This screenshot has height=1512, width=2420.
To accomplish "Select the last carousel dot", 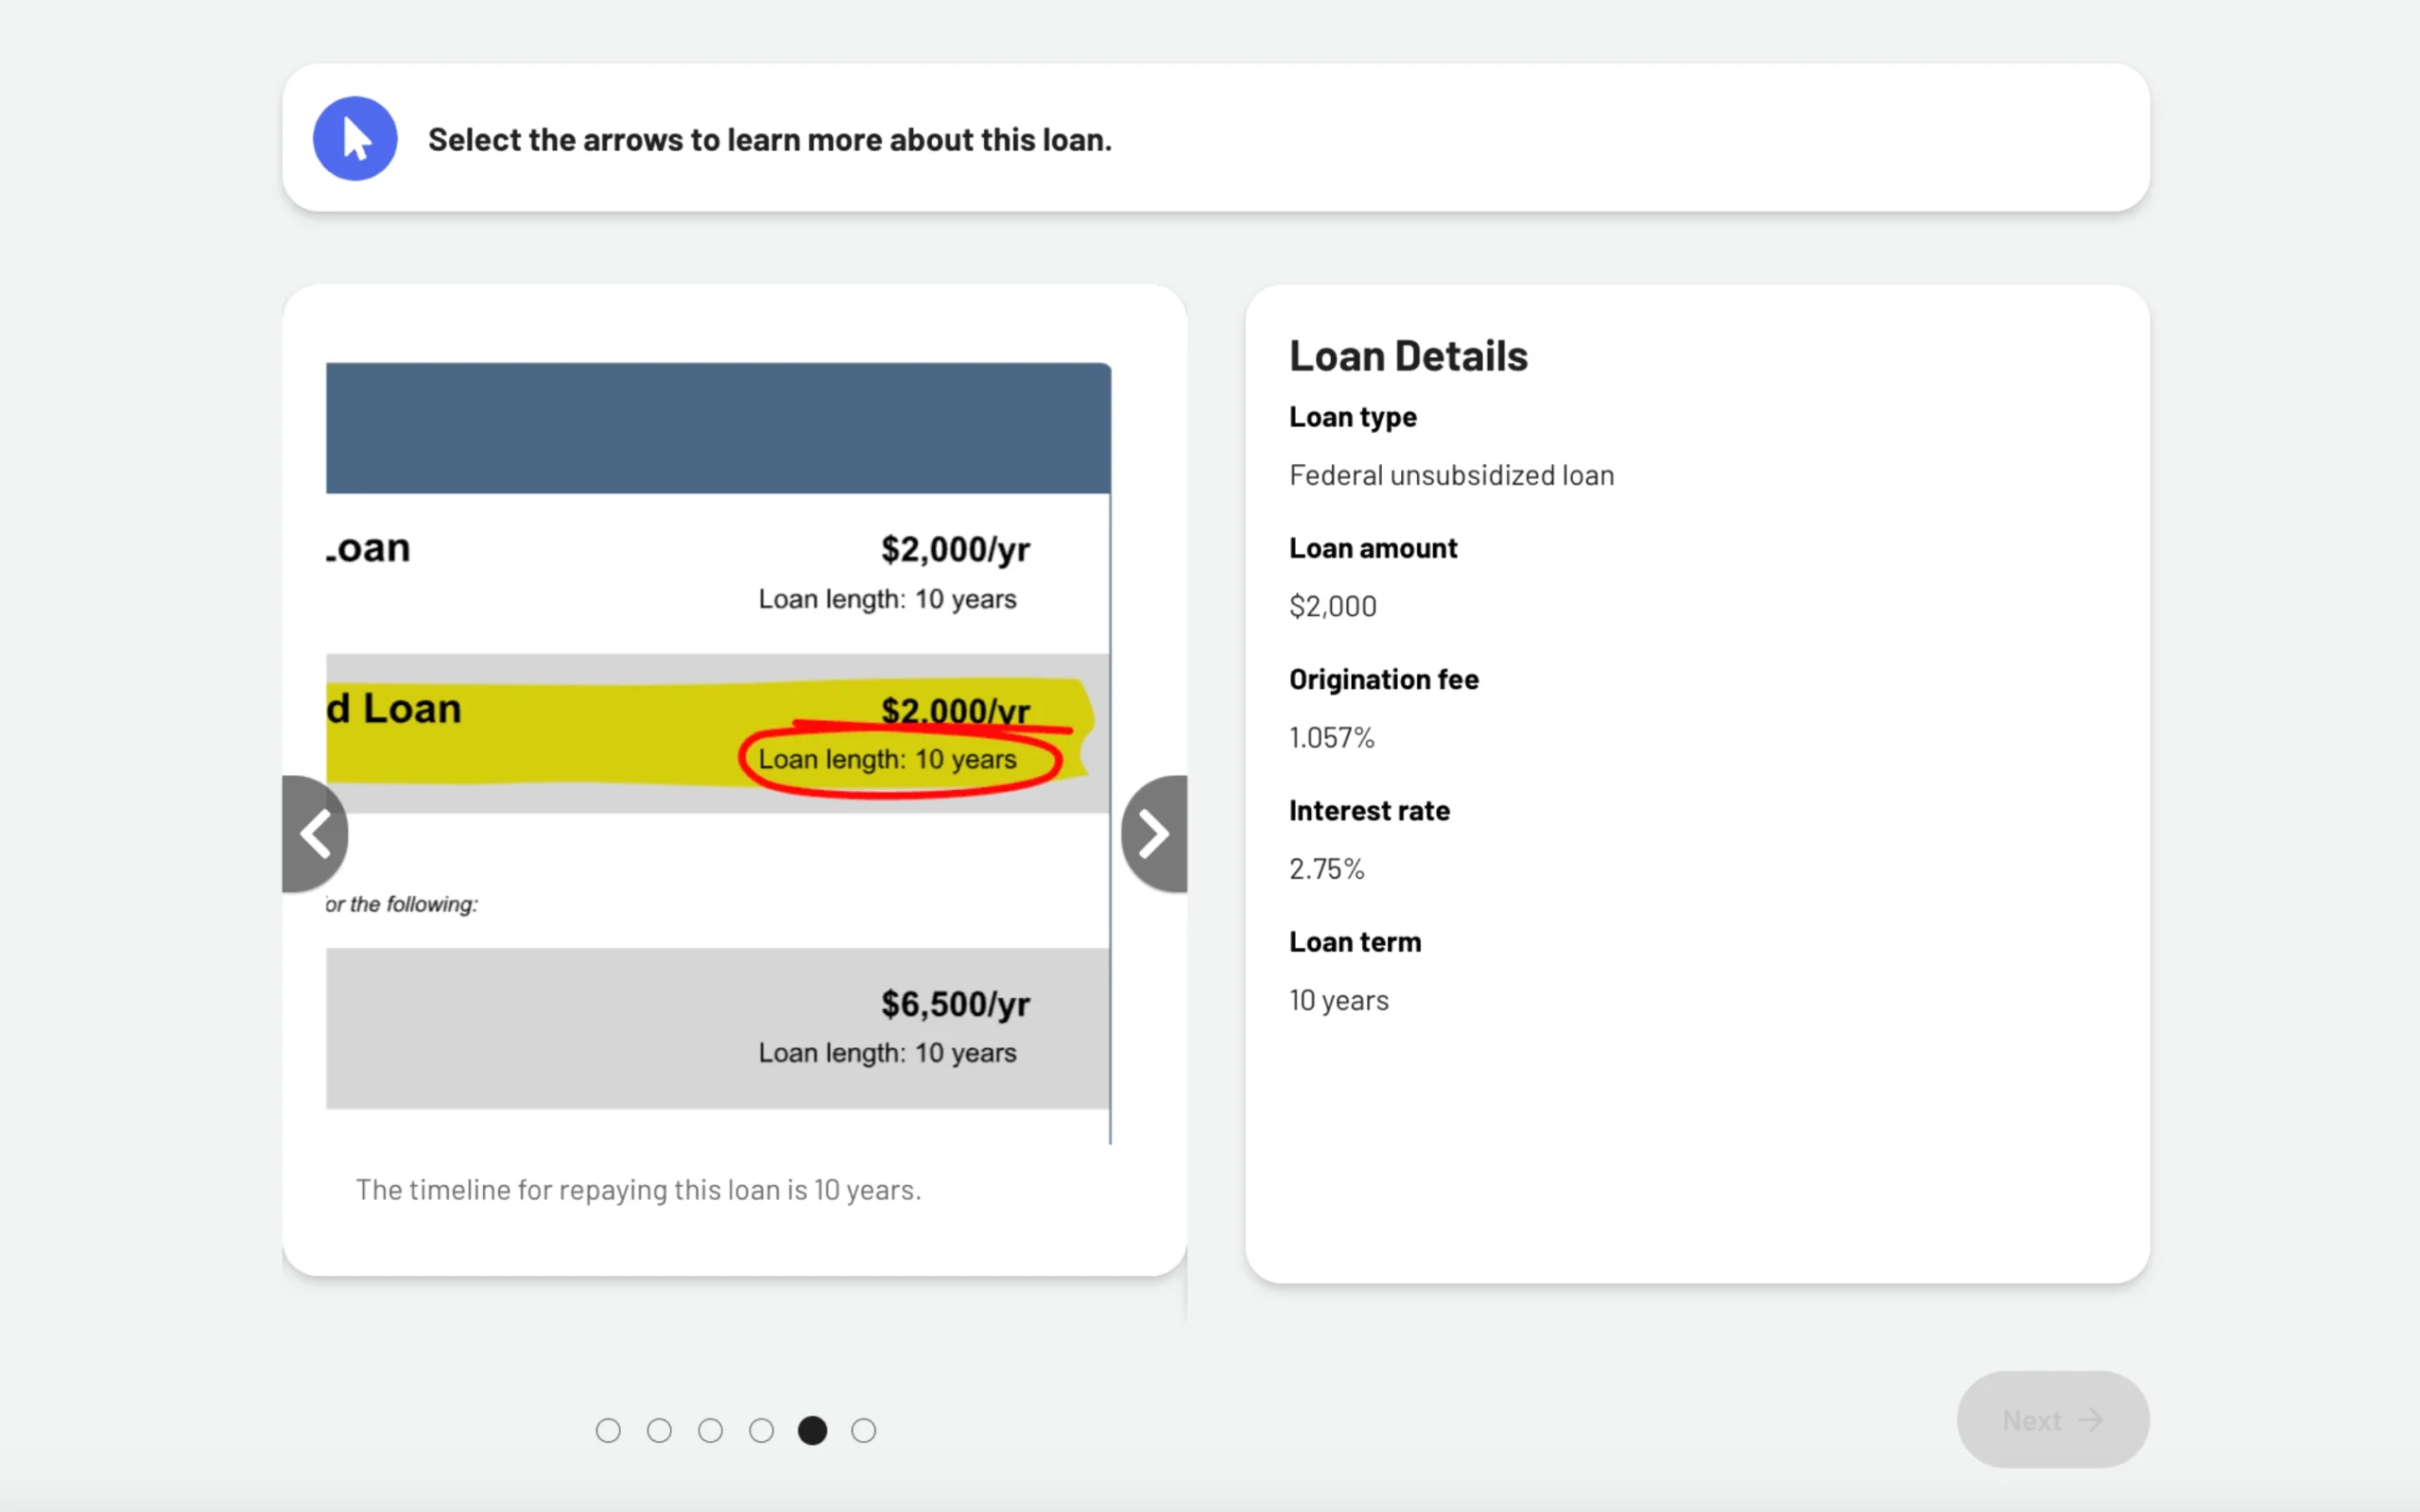I will pyautogui.click(x=862, y=1430).
